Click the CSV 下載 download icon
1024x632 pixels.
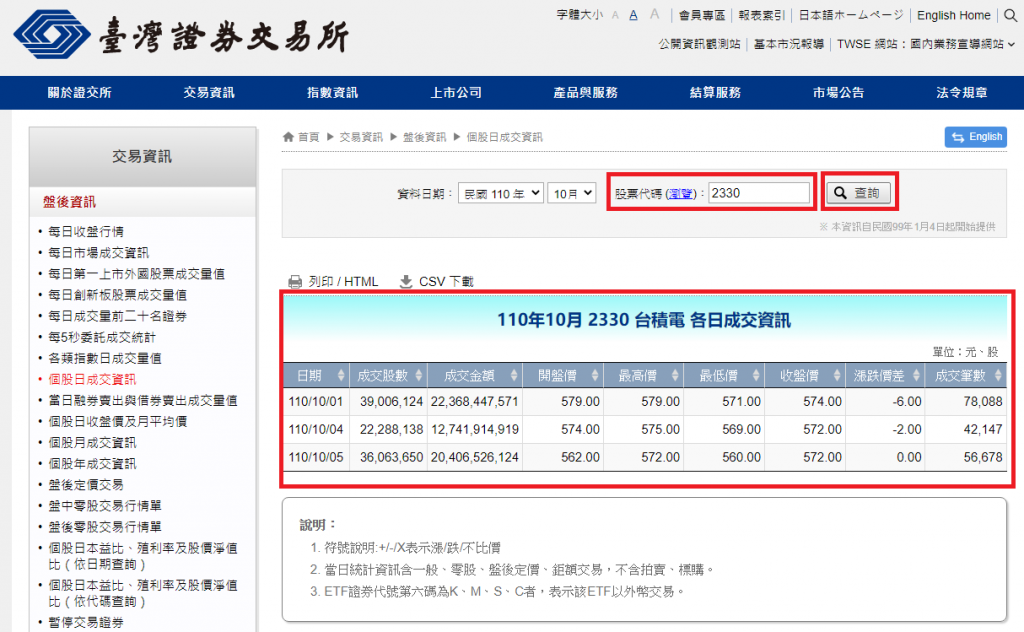point(406,281)
